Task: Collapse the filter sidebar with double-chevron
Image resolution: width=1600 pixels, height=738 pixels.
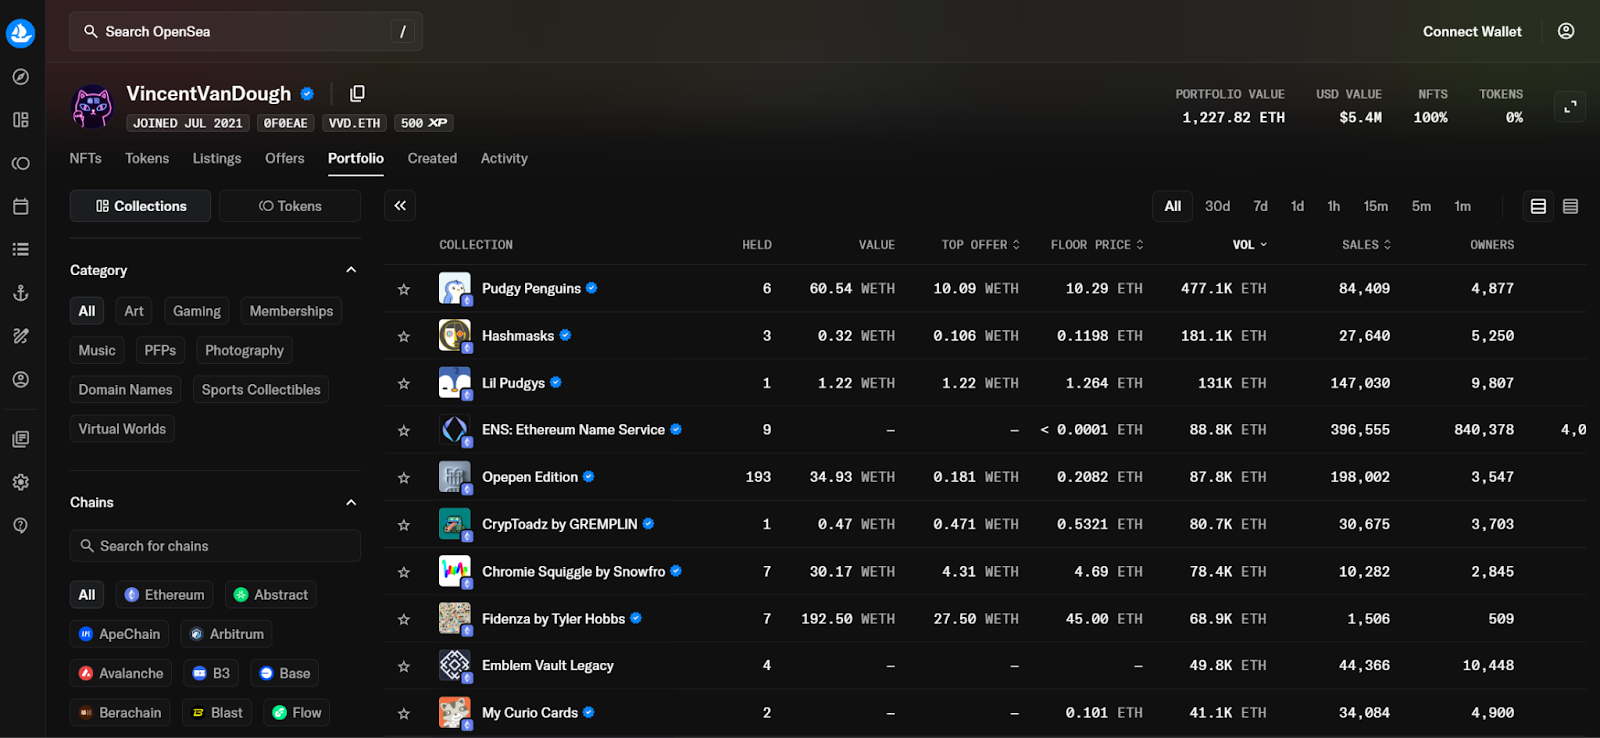Action: pos(400,206)
